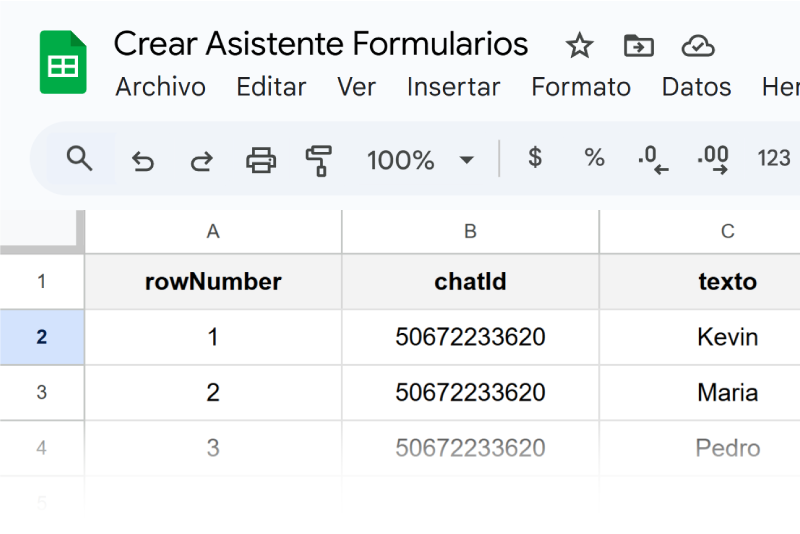Increase decimal places button

(713, 160)
